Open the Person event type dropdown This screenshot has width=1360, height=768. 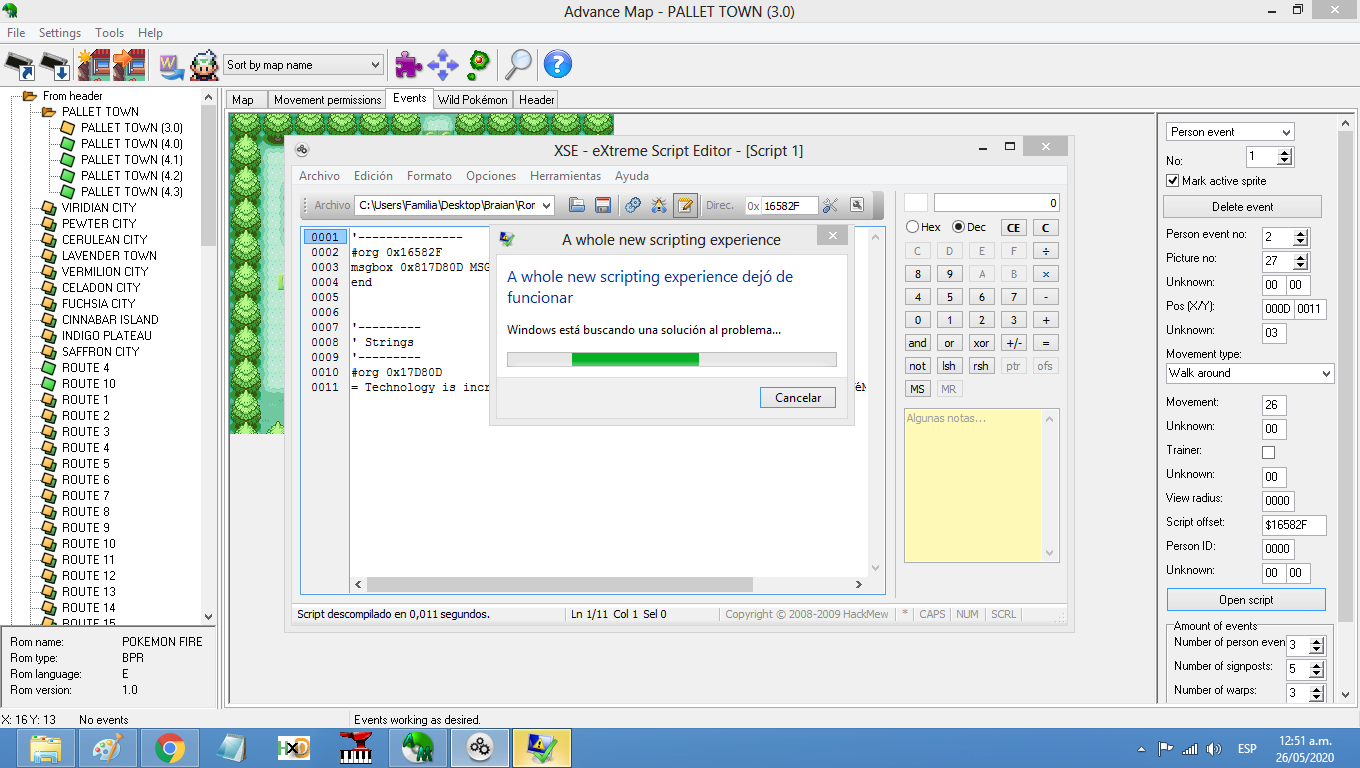click(x=1230, y=132)
